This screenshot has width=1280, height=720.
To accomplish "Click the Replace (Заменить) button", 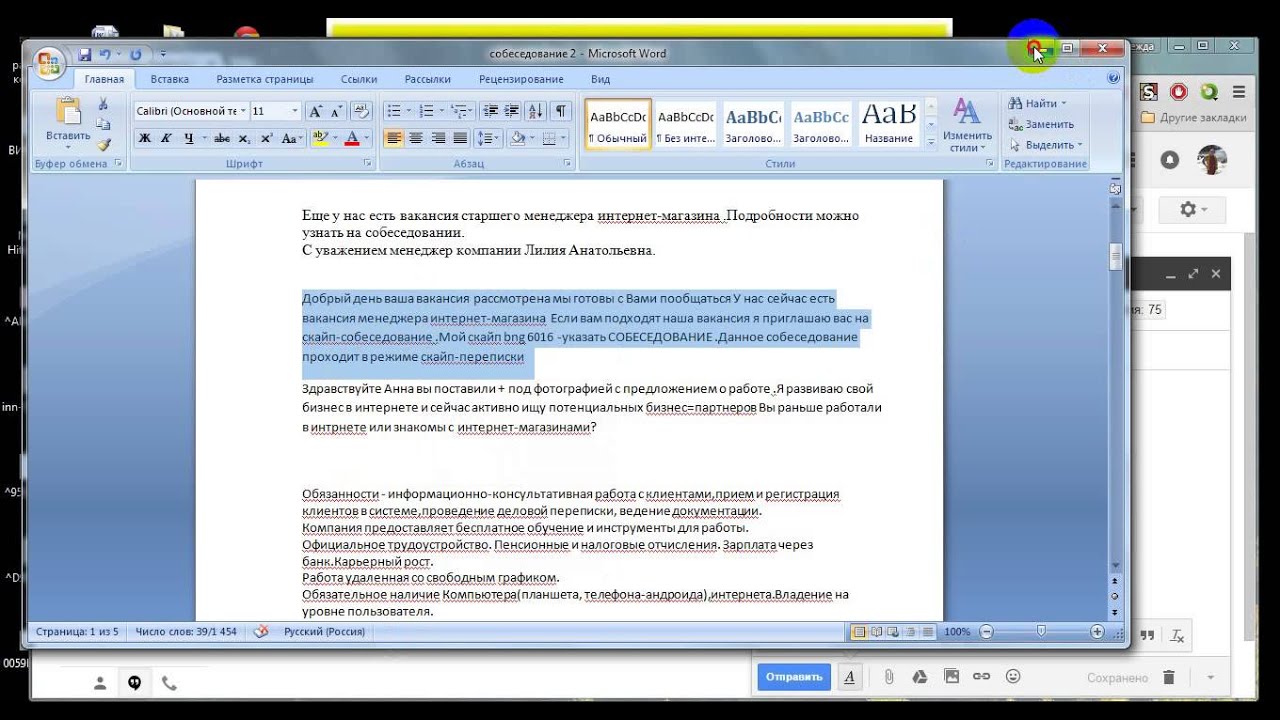I will (1041, 124).
